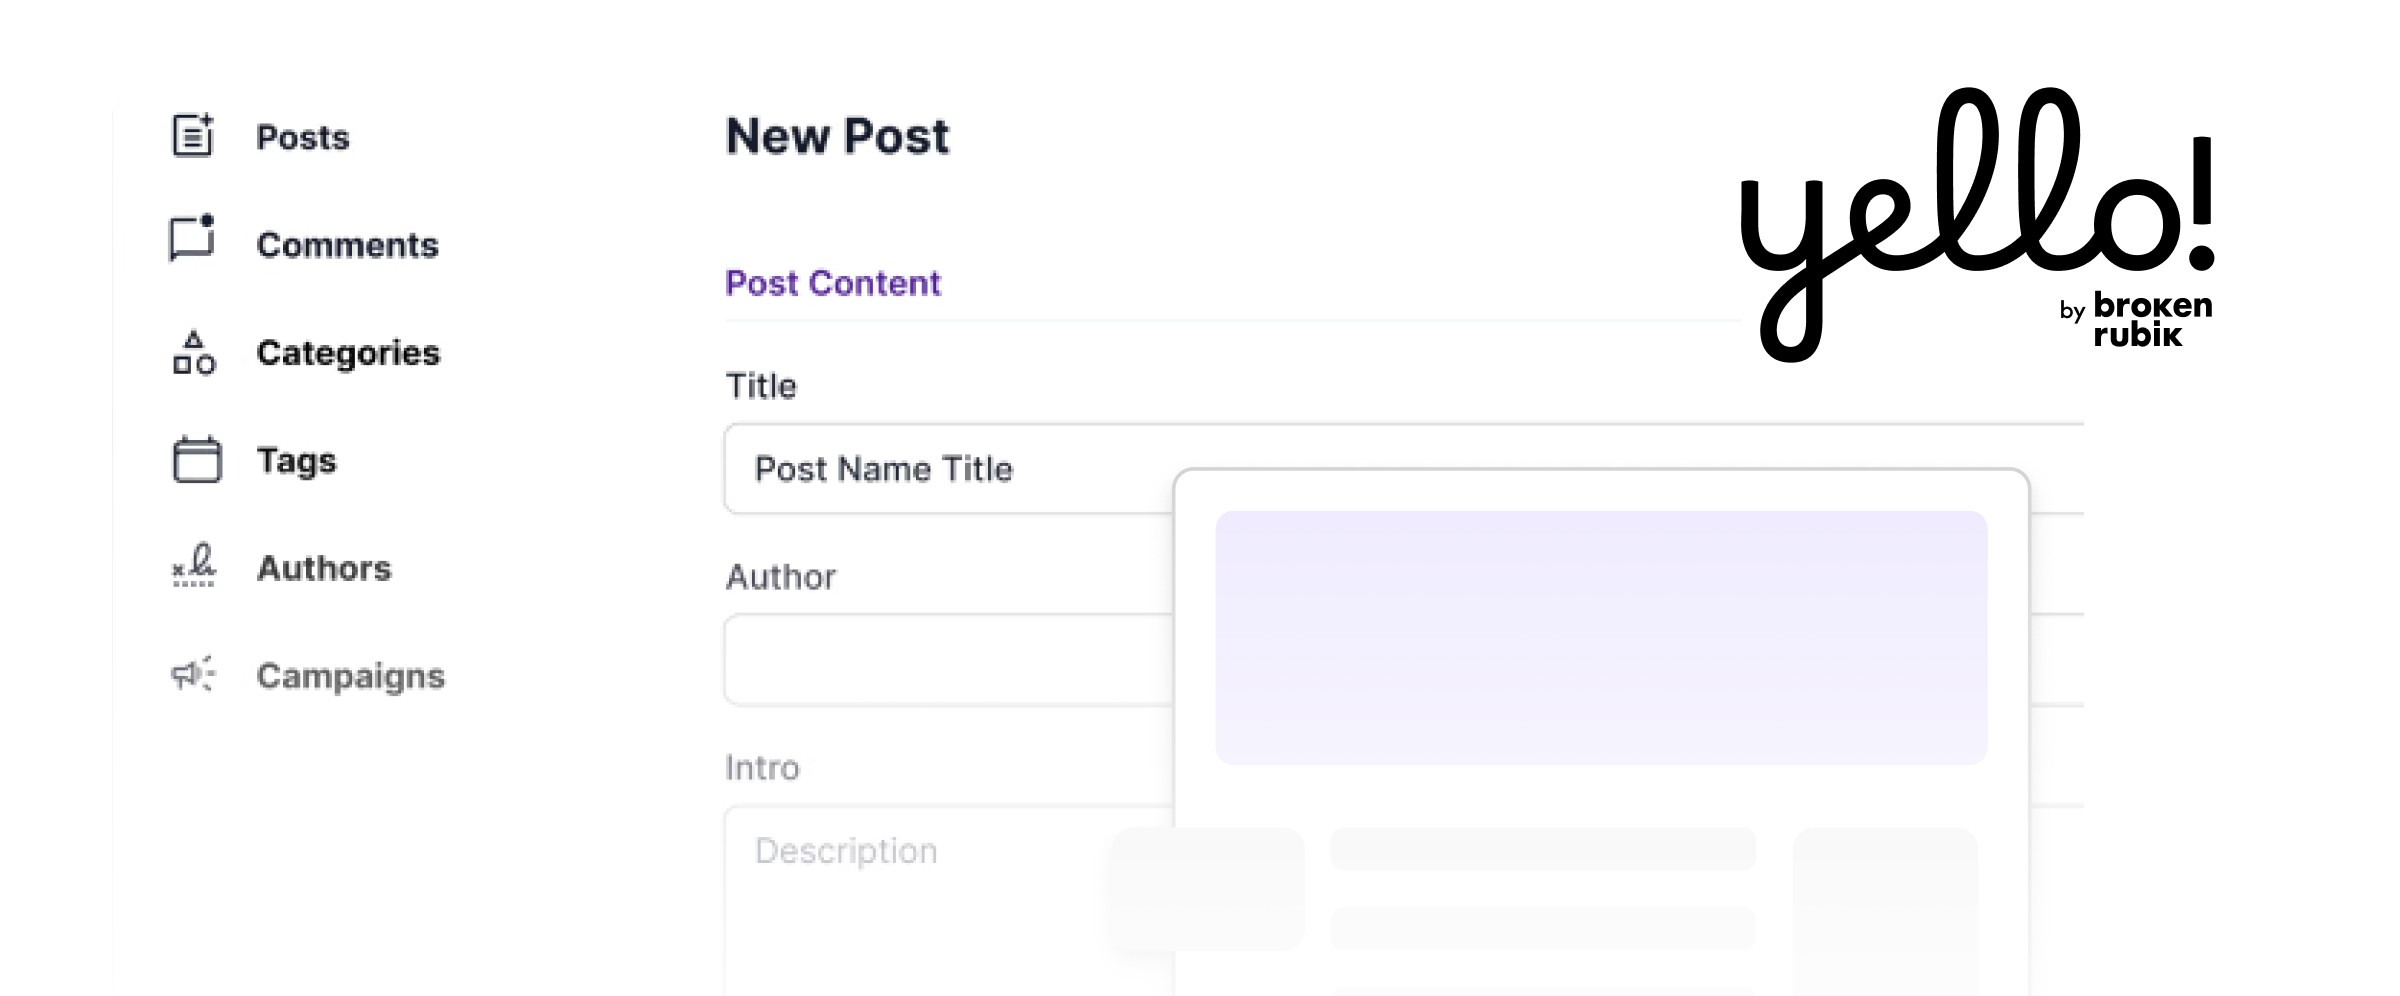Click the New Post heading

836,136
